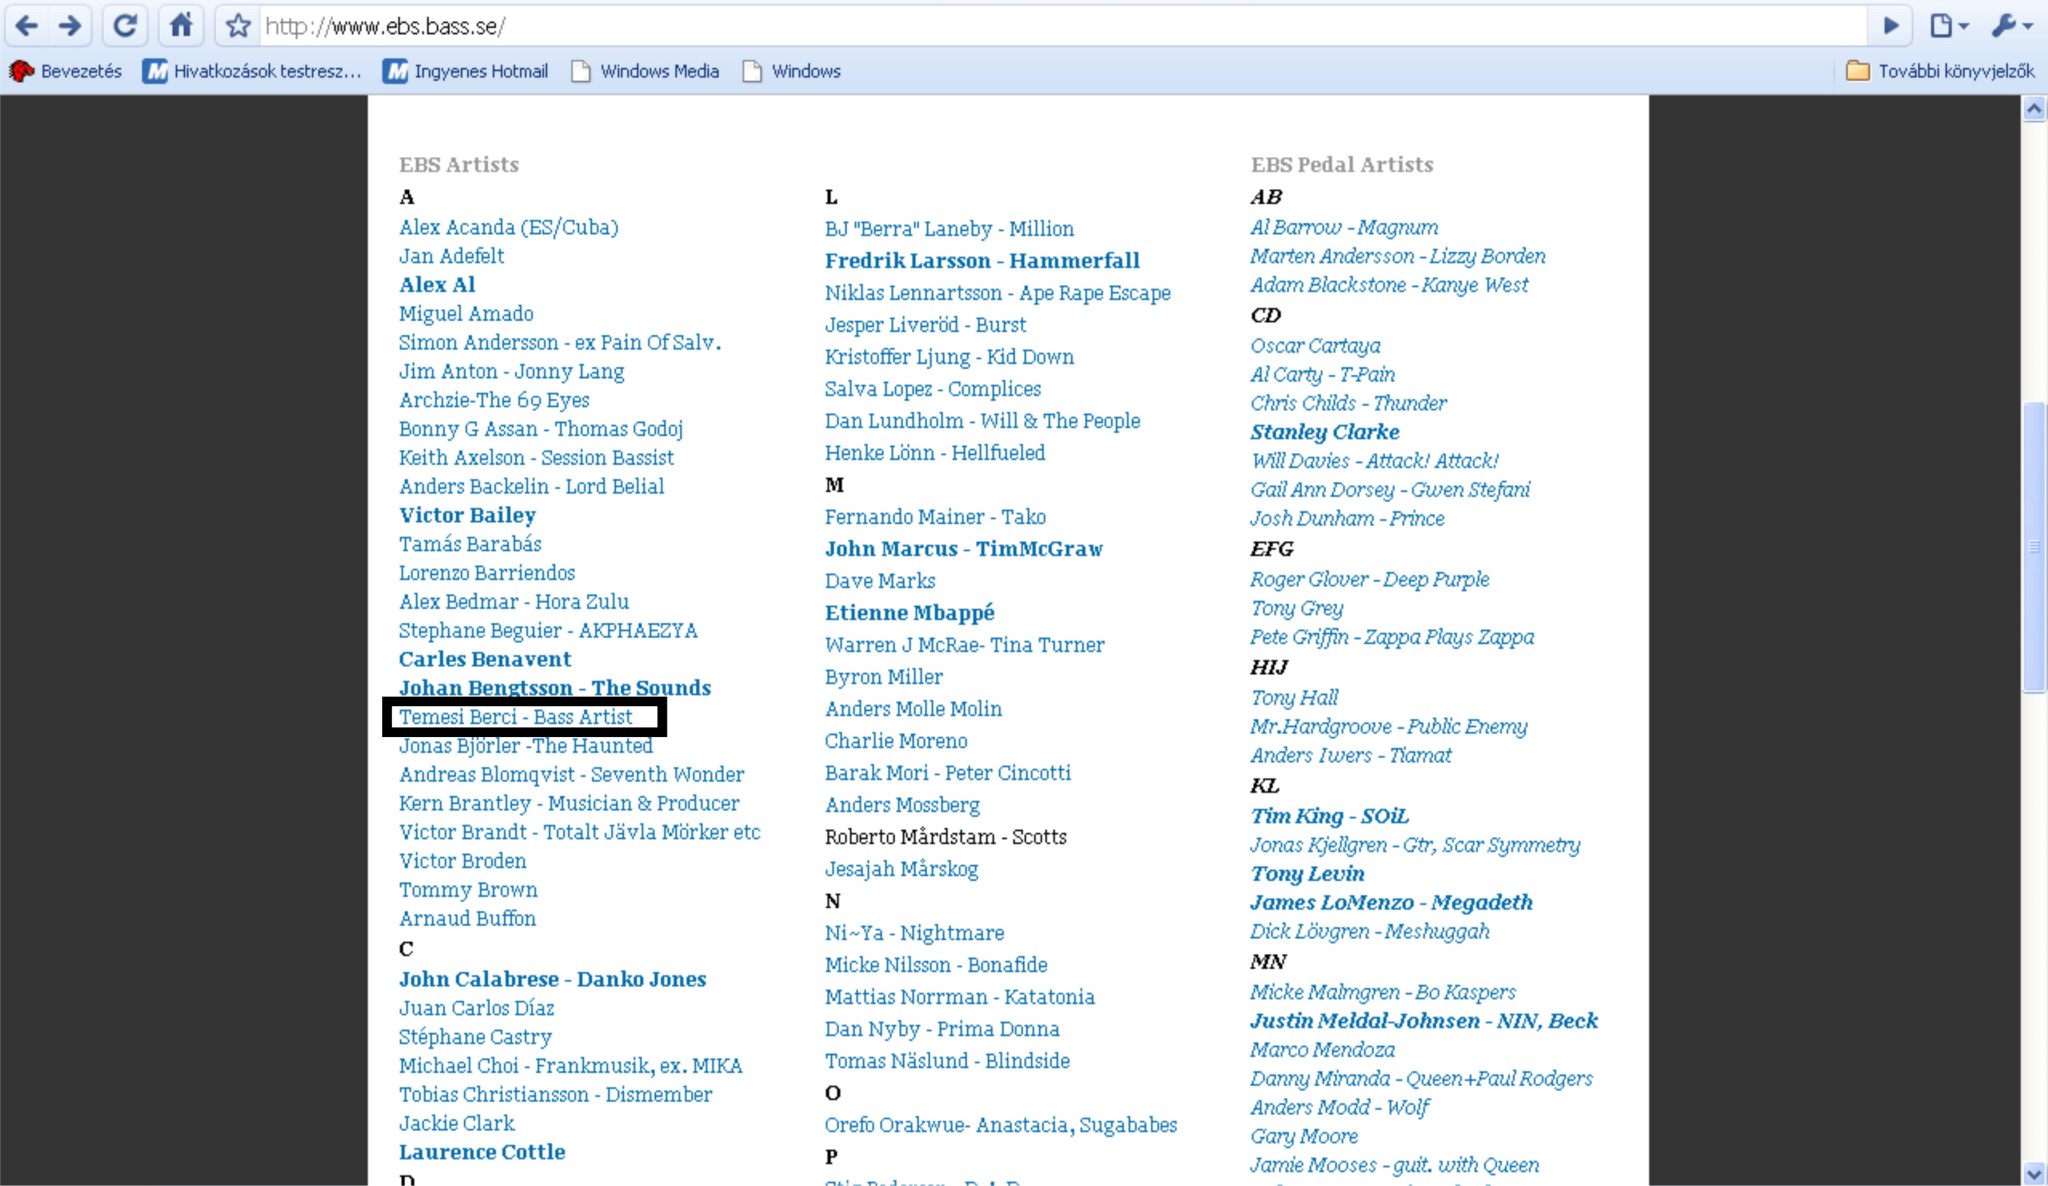The height and width of the screenshot is (1186, 2048).
Task: Open Windows Media bookmark
Action: (645, 71)
